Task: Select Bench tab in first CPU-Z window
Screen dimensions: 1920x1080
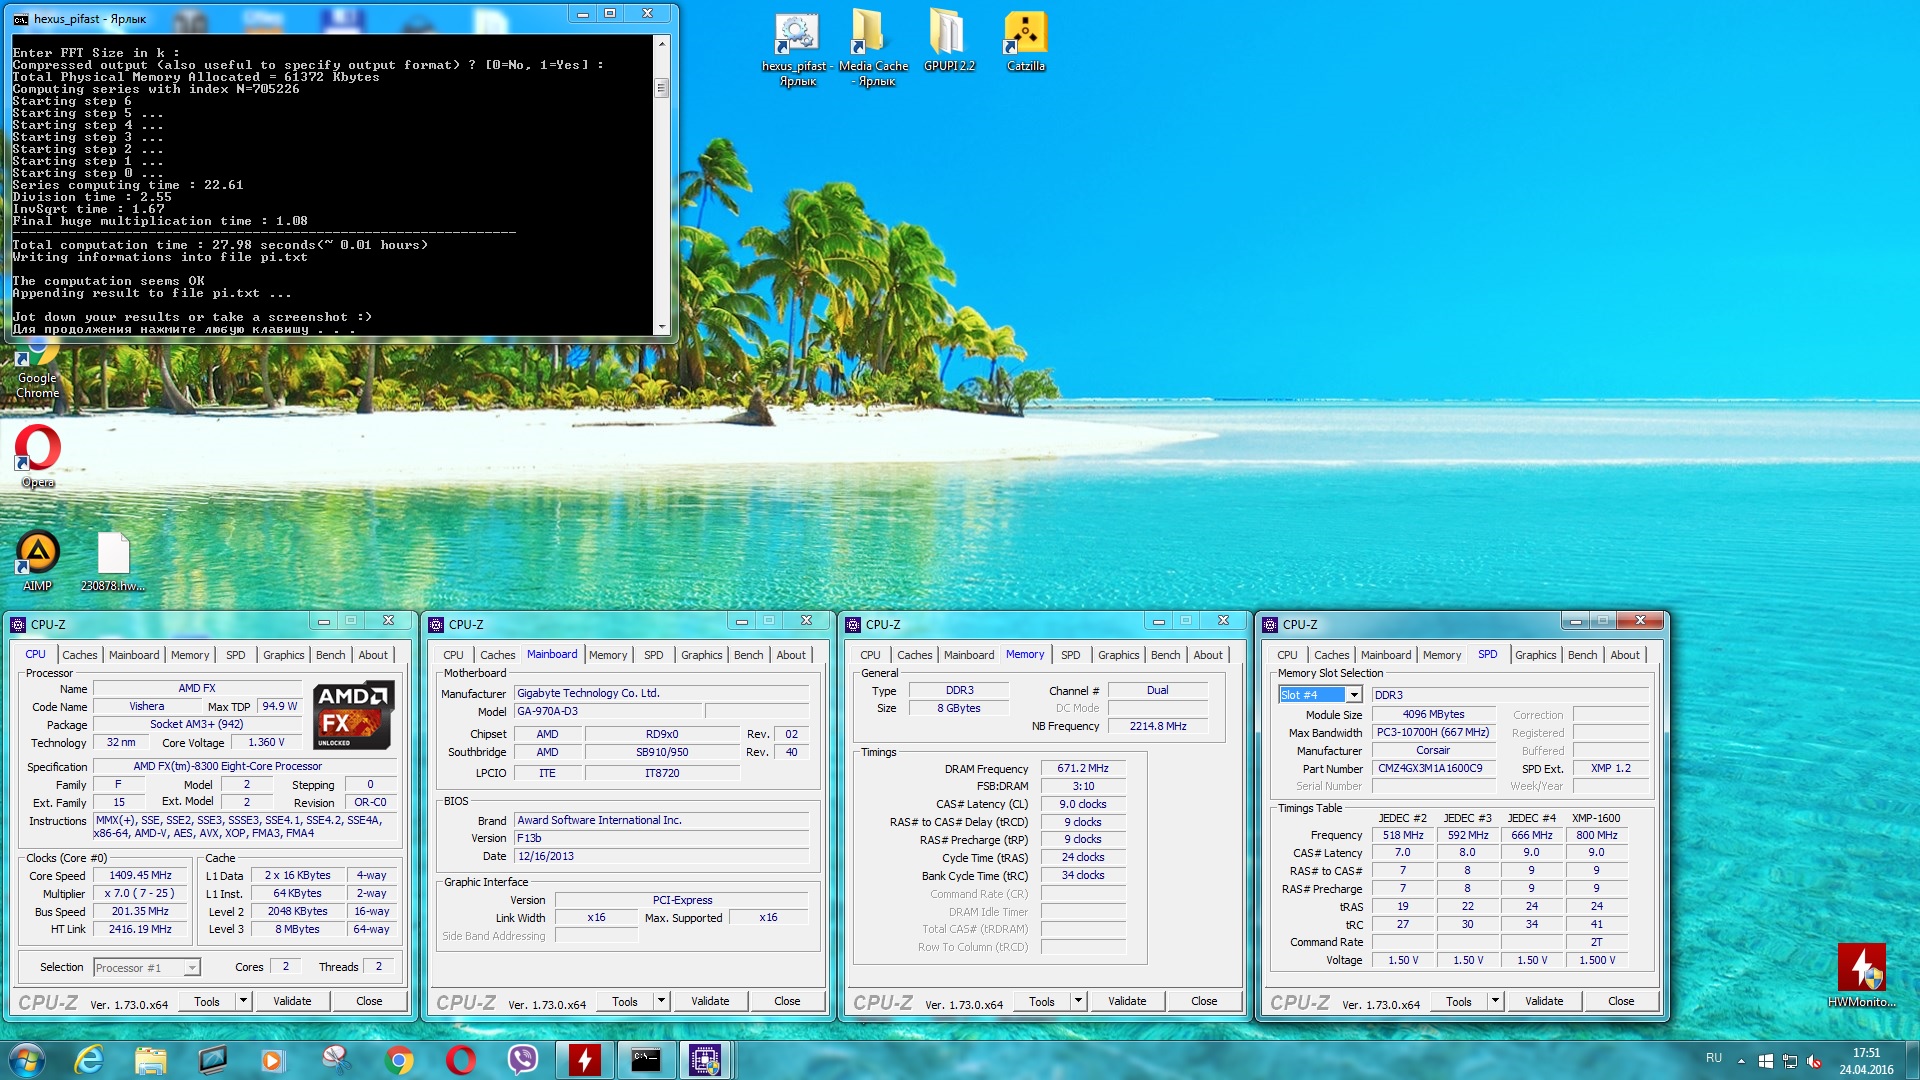Action: click(x=331, y=655)
